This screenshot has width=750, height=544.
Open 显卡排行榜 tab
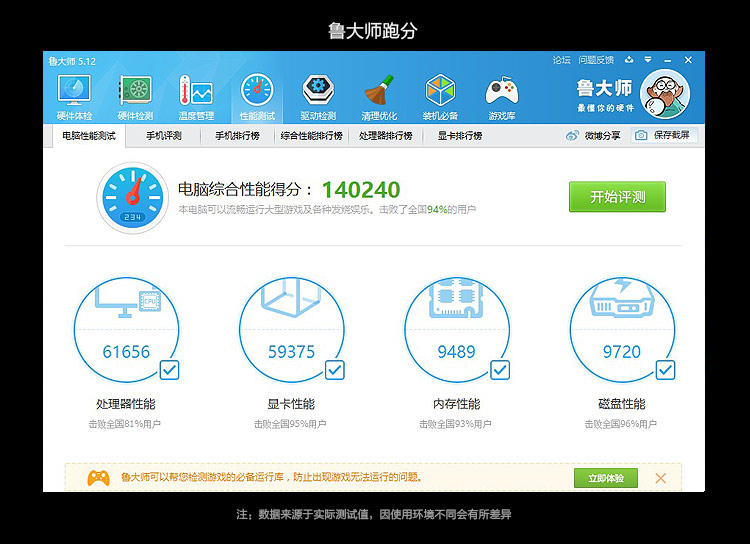click(460, 136)
